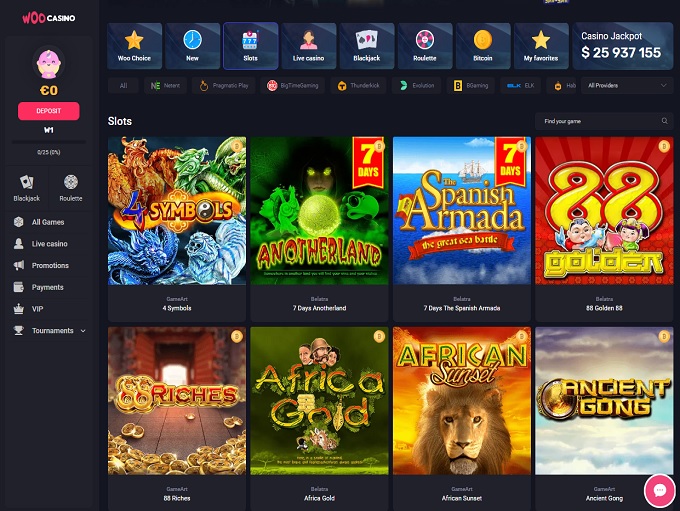Select the Woo Choice category tab
680x511 pixels.
(x=134, y=46)
